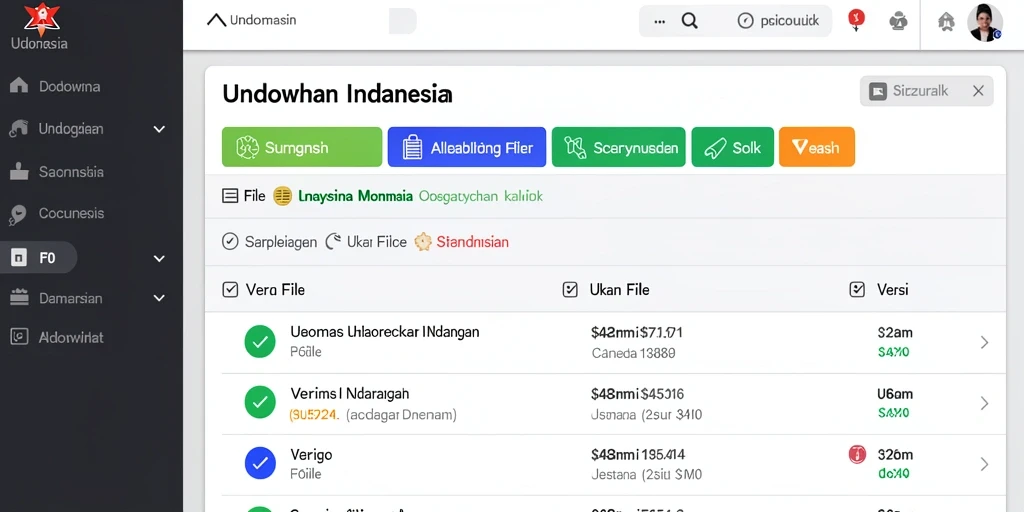Click the green Scarynusden button
Viewport: 1024px width, 512px height.
[x=618, y=147]
